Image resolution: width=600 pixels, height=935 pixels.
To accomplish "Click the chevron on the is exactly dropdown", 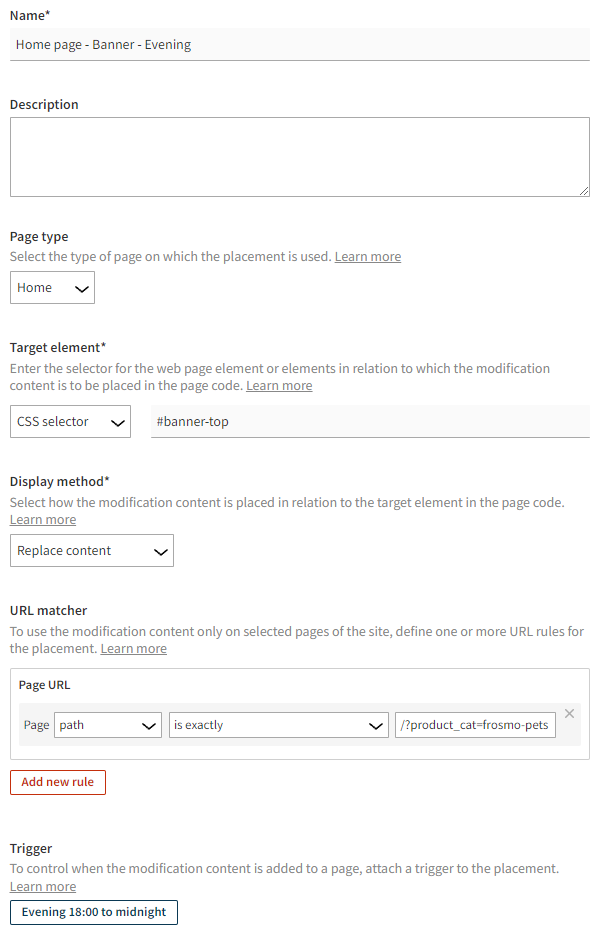I will (x=375, y=724).
